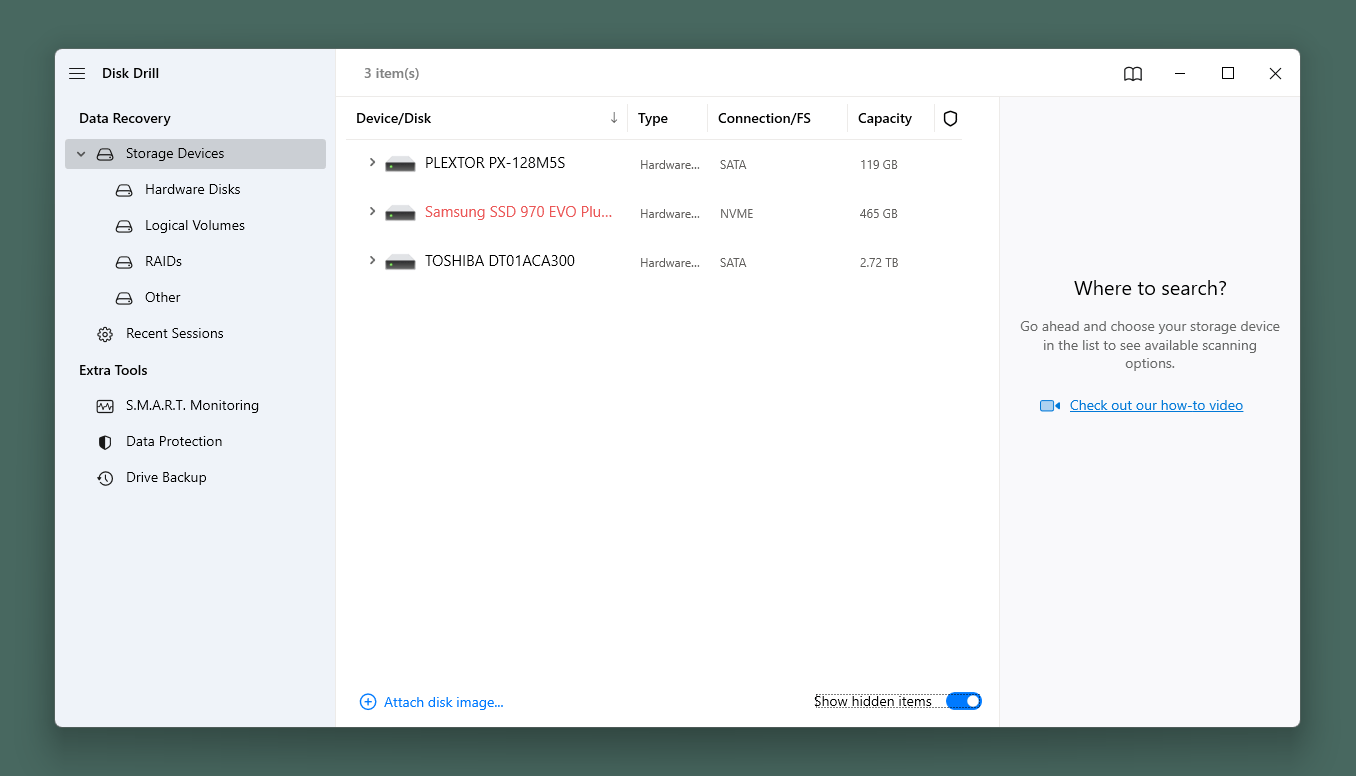This screenshot has height=776, width=1356.
Task: Click the Logical Volumes drive icon
Action: tap(124, 226)
